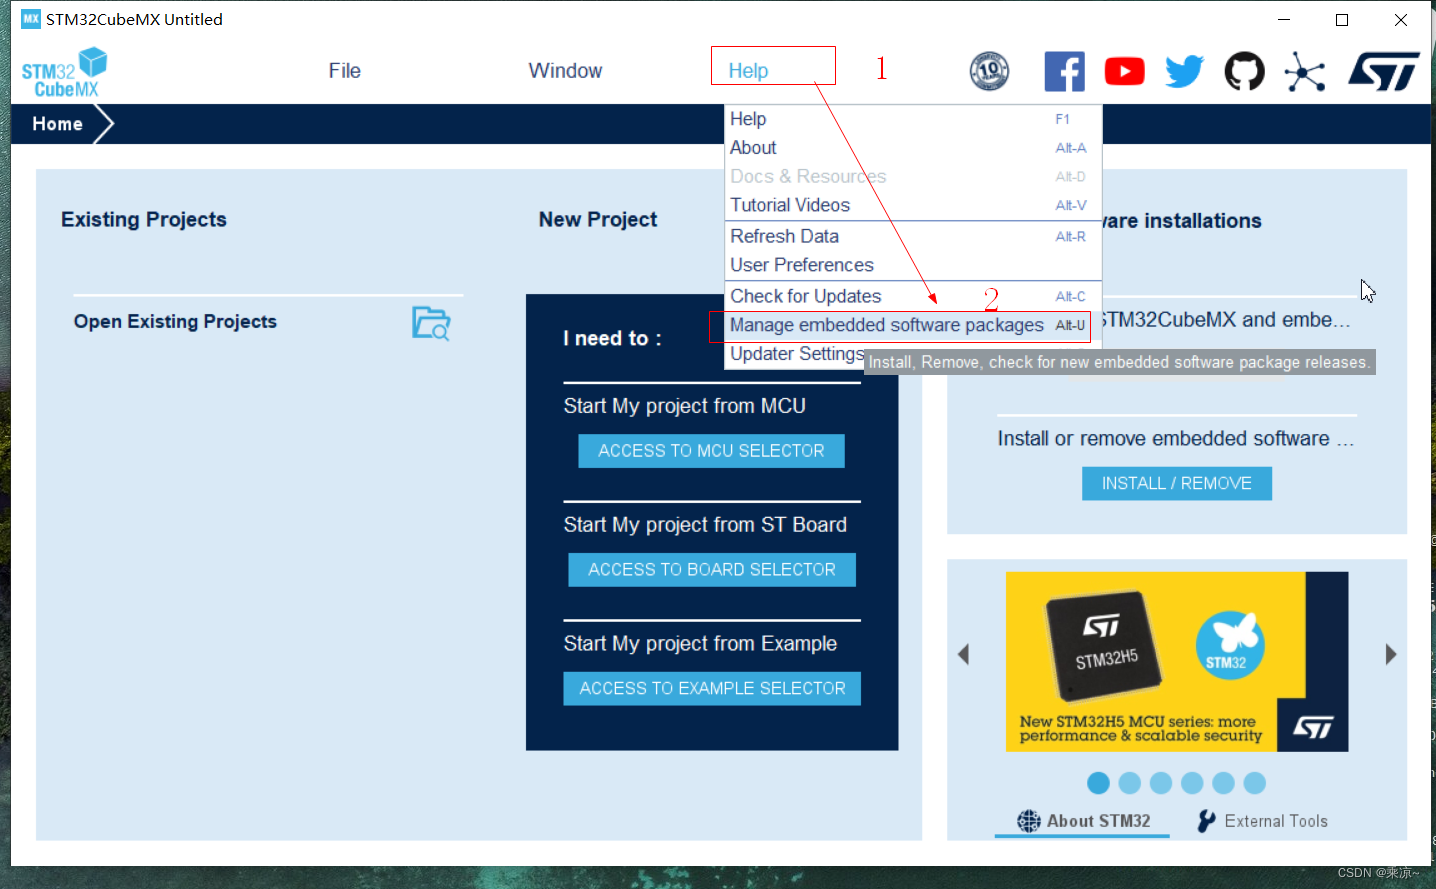
Task: Click ACCESS TO MCU SELECTOR button
Action: click(x=711, y=451)
